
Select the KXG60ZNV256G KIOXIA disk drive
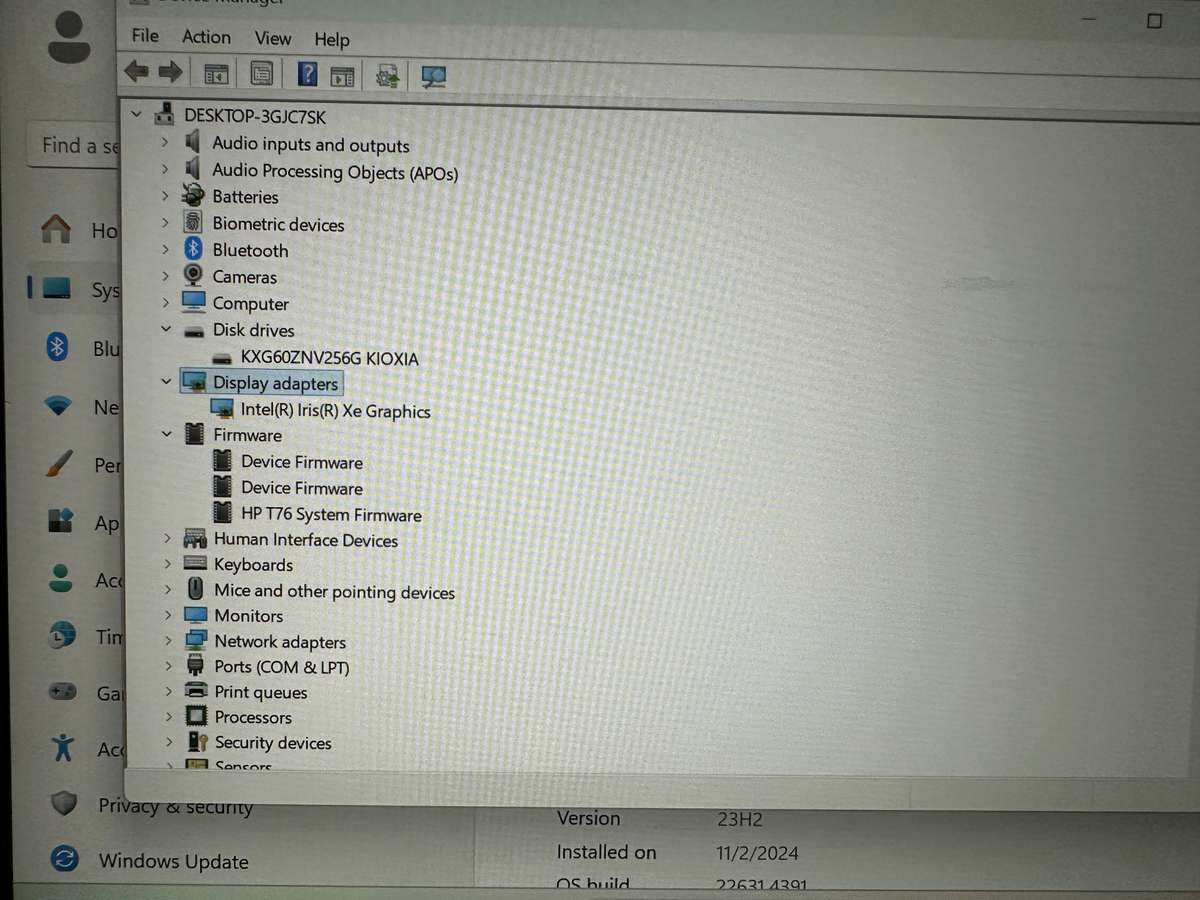(x=329, y=358)
